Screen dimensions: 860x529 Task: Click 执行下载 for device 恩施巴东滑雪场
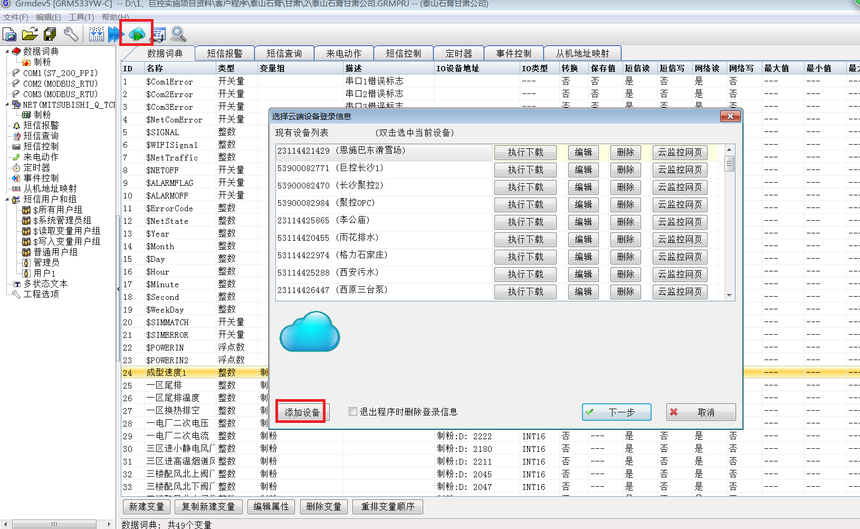(525, 152)
